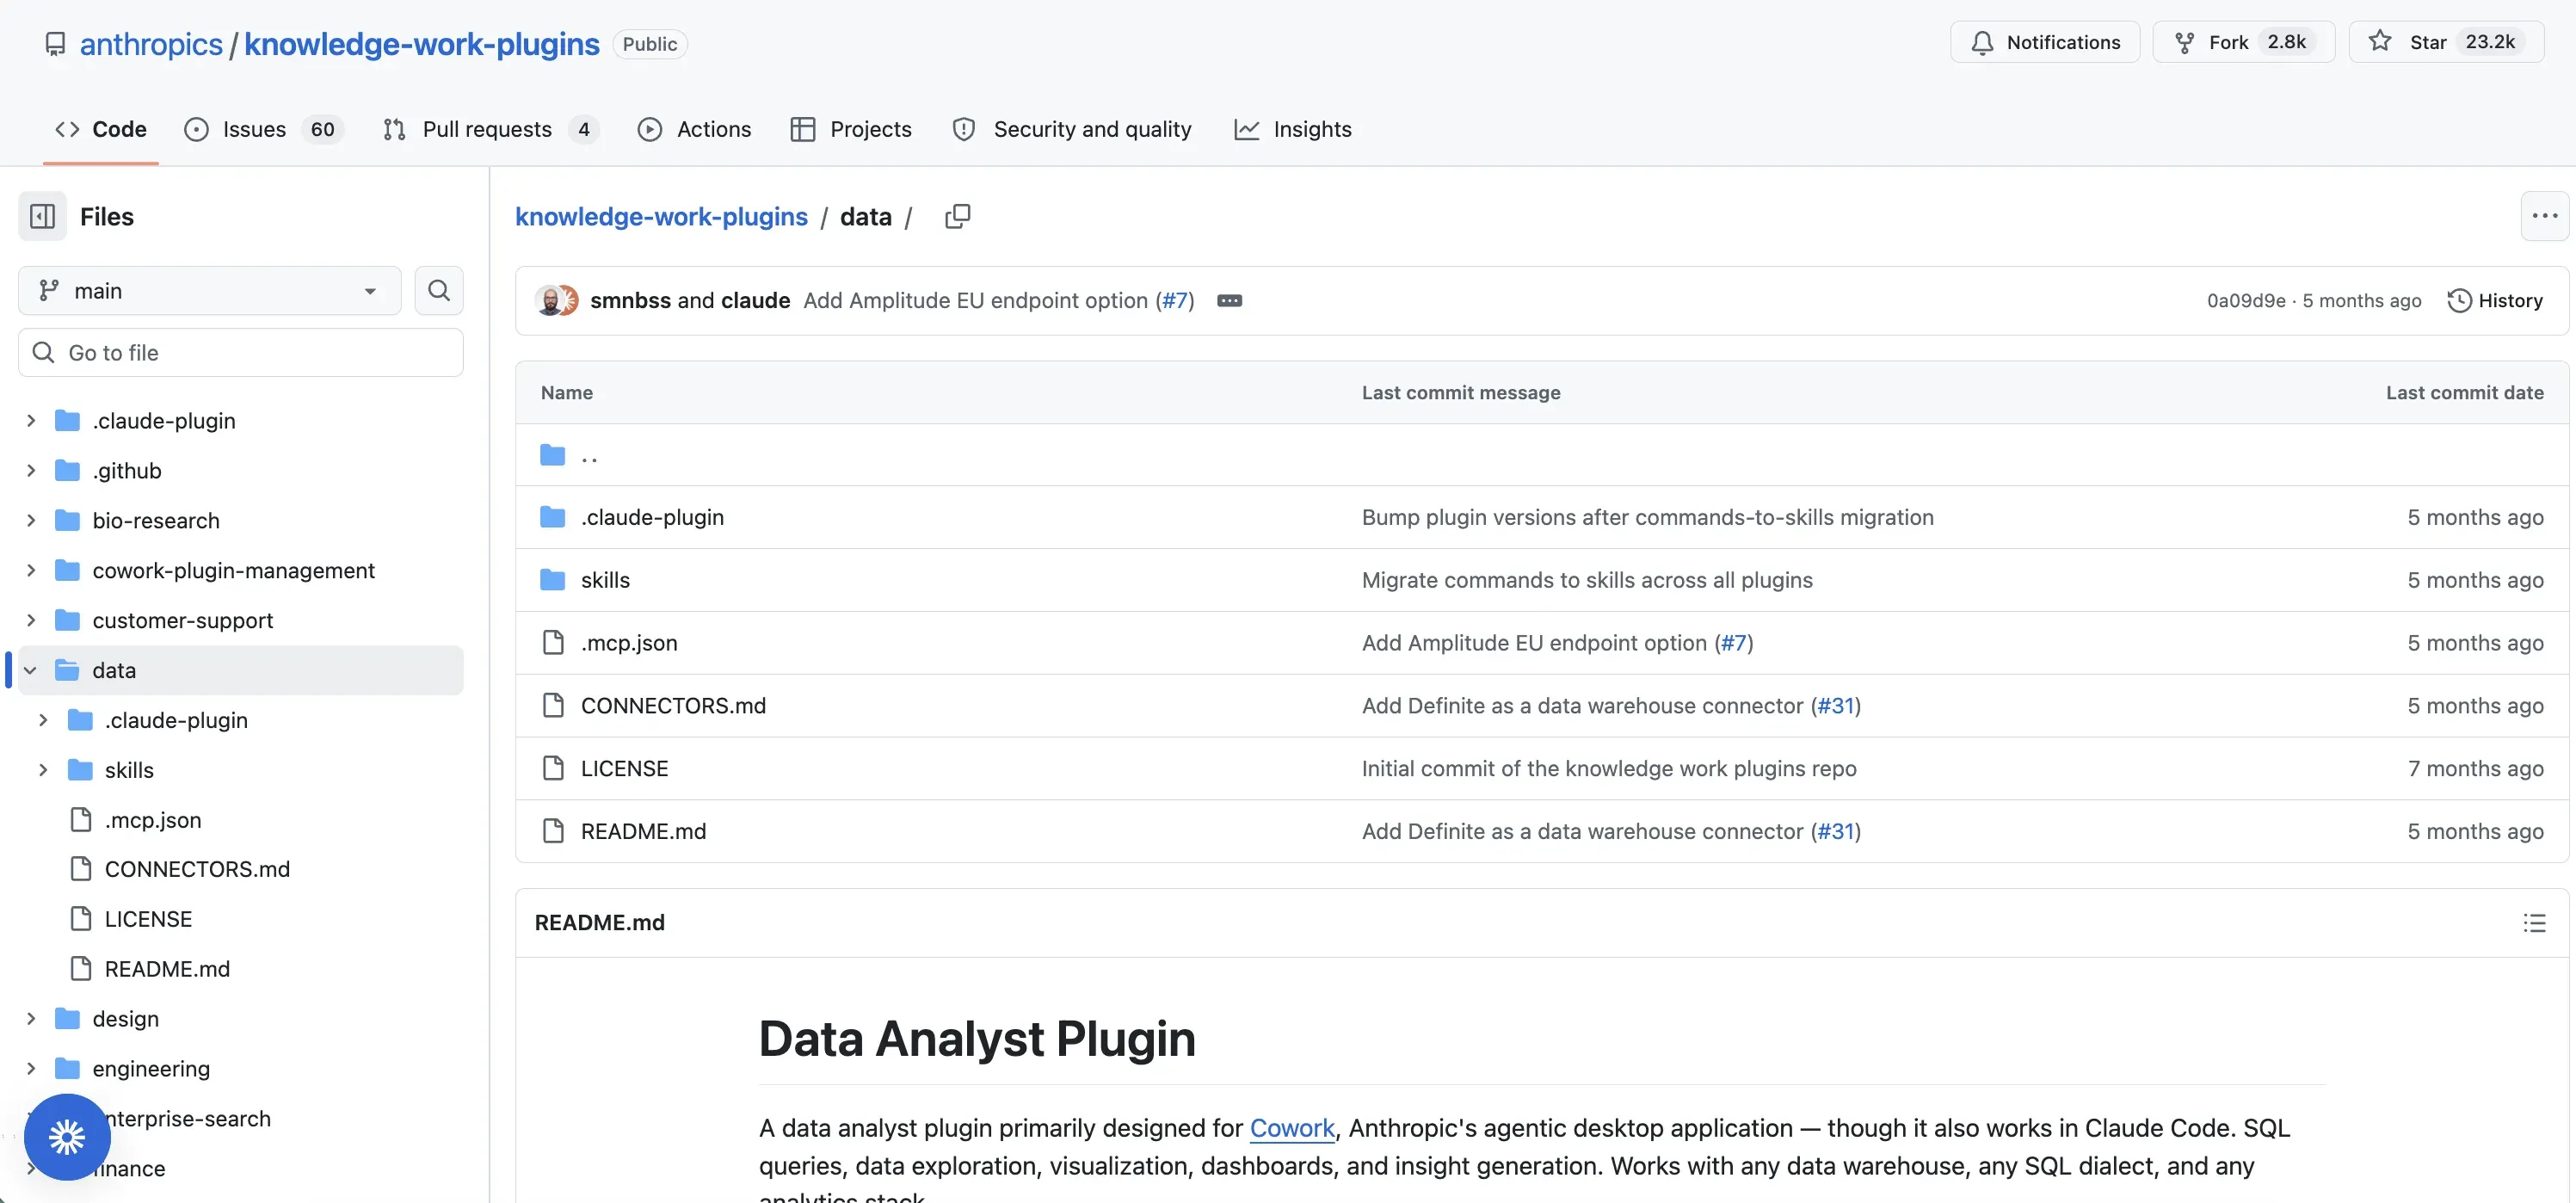Viewport: 2576px width, 1203px height.
Task: Click the file icon of the LICENSE row
Action: (x=552, y=768)
